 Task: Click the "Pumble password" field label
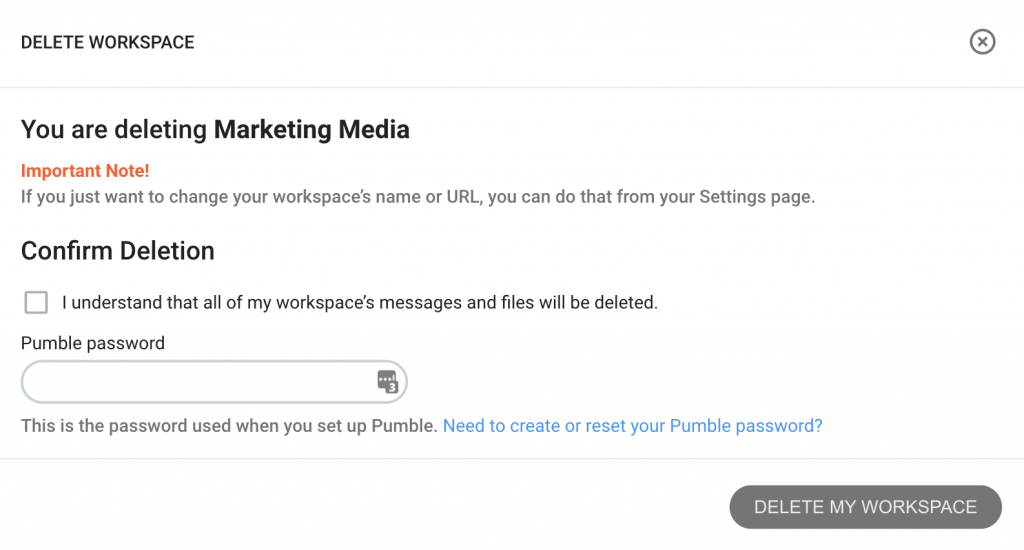tap(93, 343)
